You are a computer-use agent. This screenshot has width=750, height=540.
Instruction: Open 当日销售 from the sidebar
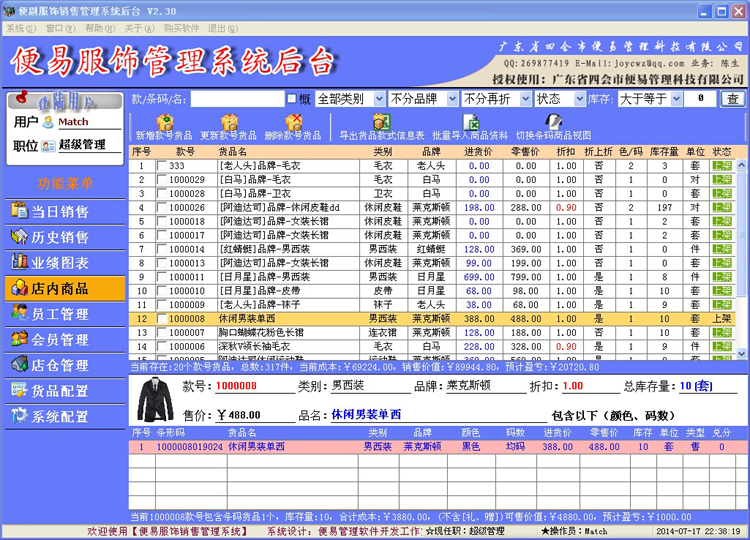pos(65,211)
